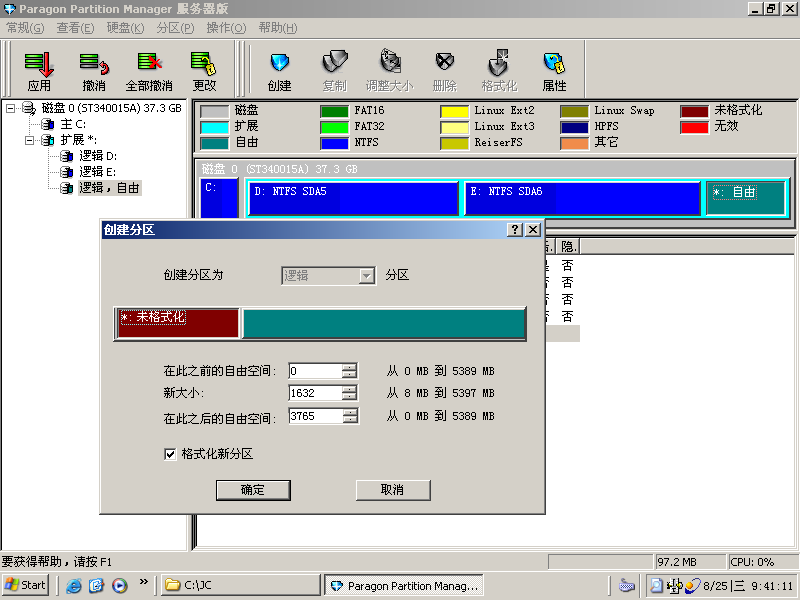Click the second quick launch icon
The image size is (800, 600).
(96, 585)
